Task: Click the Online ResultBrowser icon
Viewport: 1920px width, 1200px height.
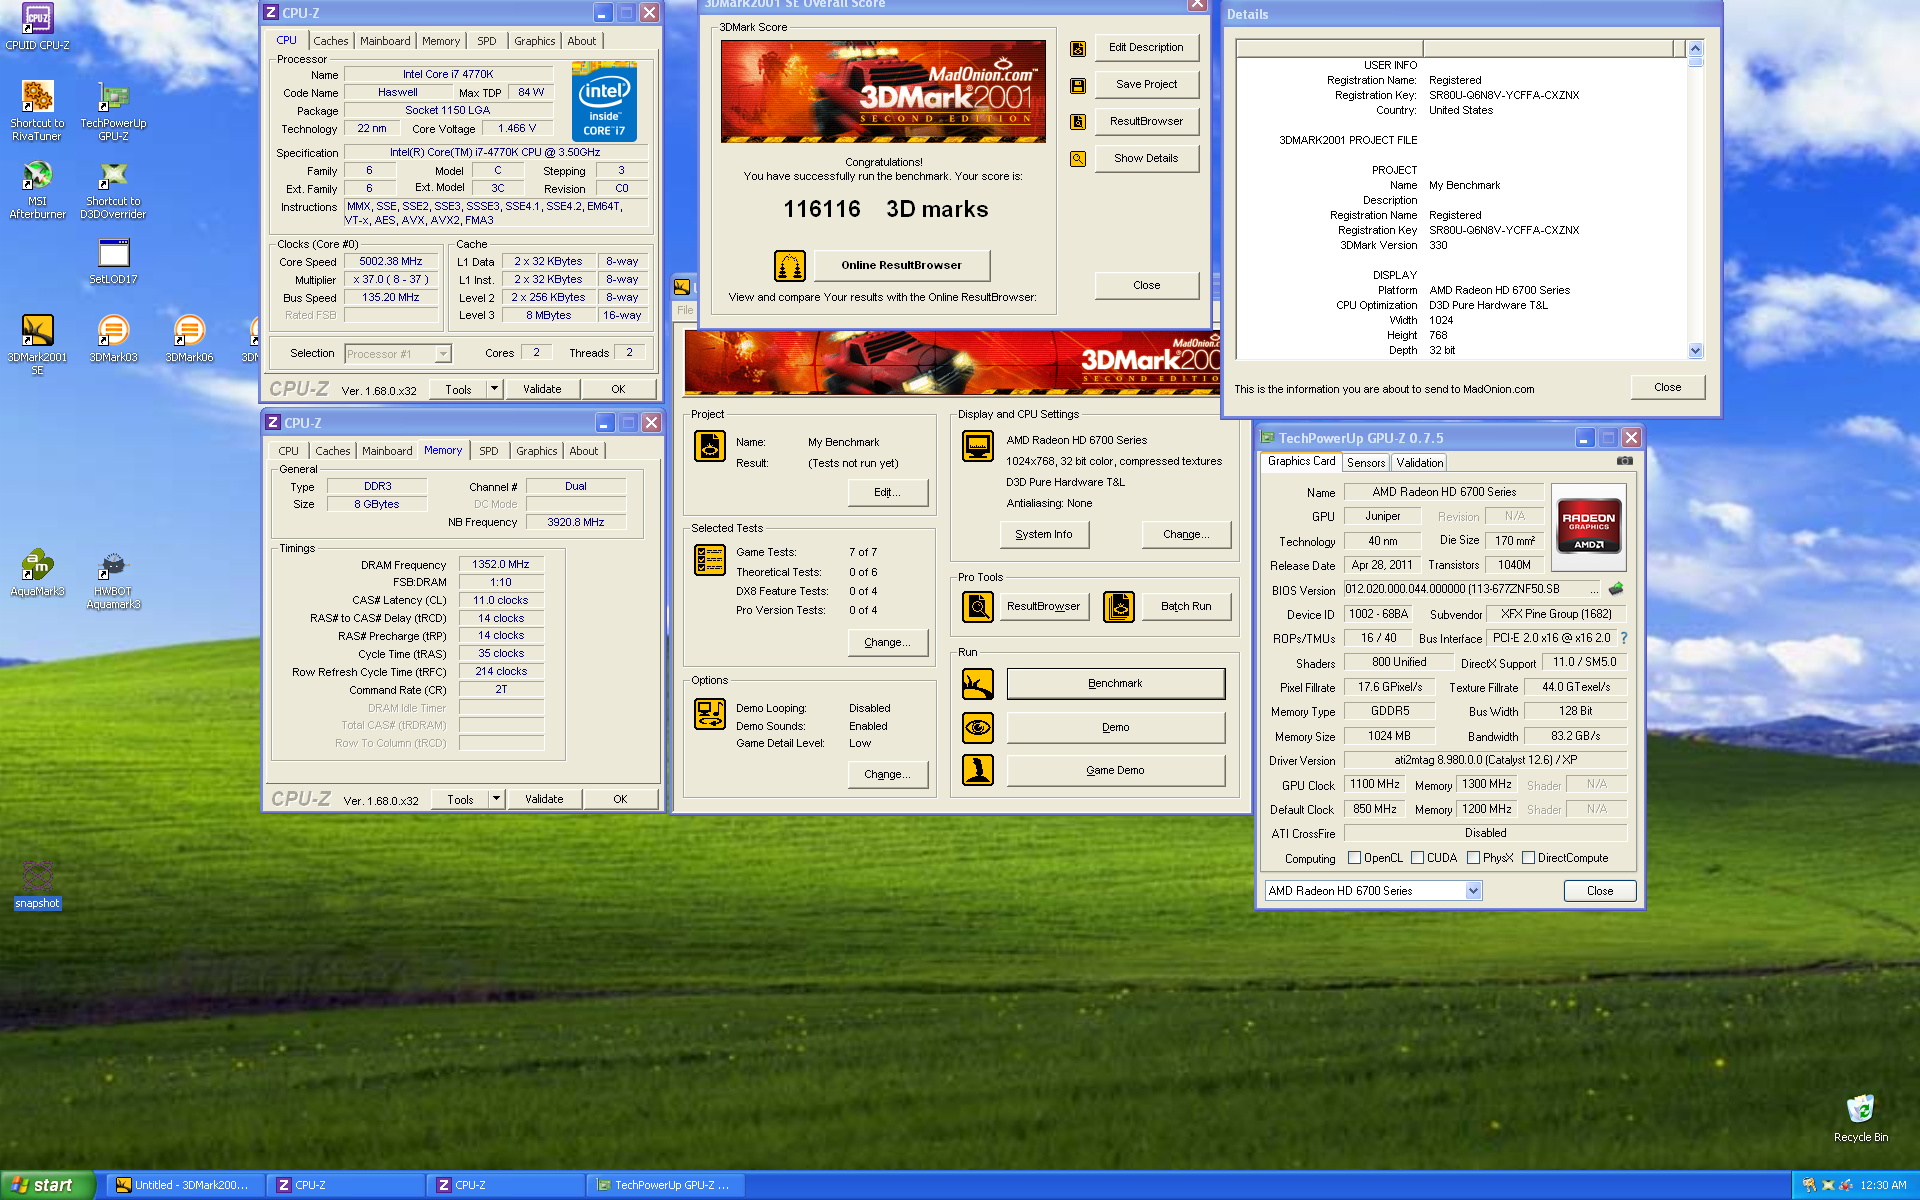Action: click(790, 266)
